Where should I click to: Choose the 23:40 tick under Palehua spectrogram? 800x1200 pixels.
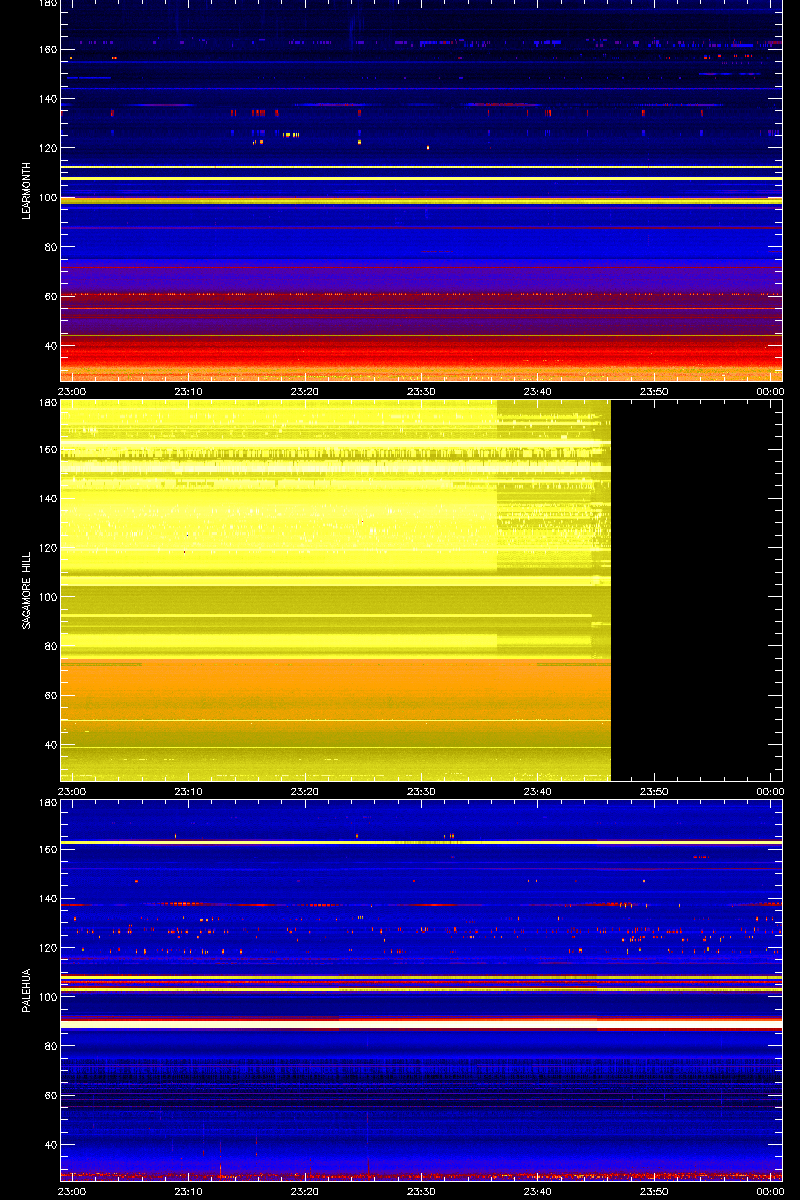click(538, 1192)
